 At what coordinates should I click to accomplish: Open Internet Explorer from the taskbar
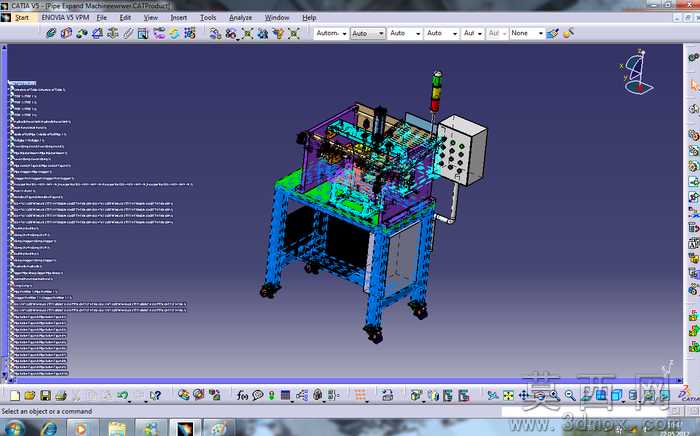(49, 428)
